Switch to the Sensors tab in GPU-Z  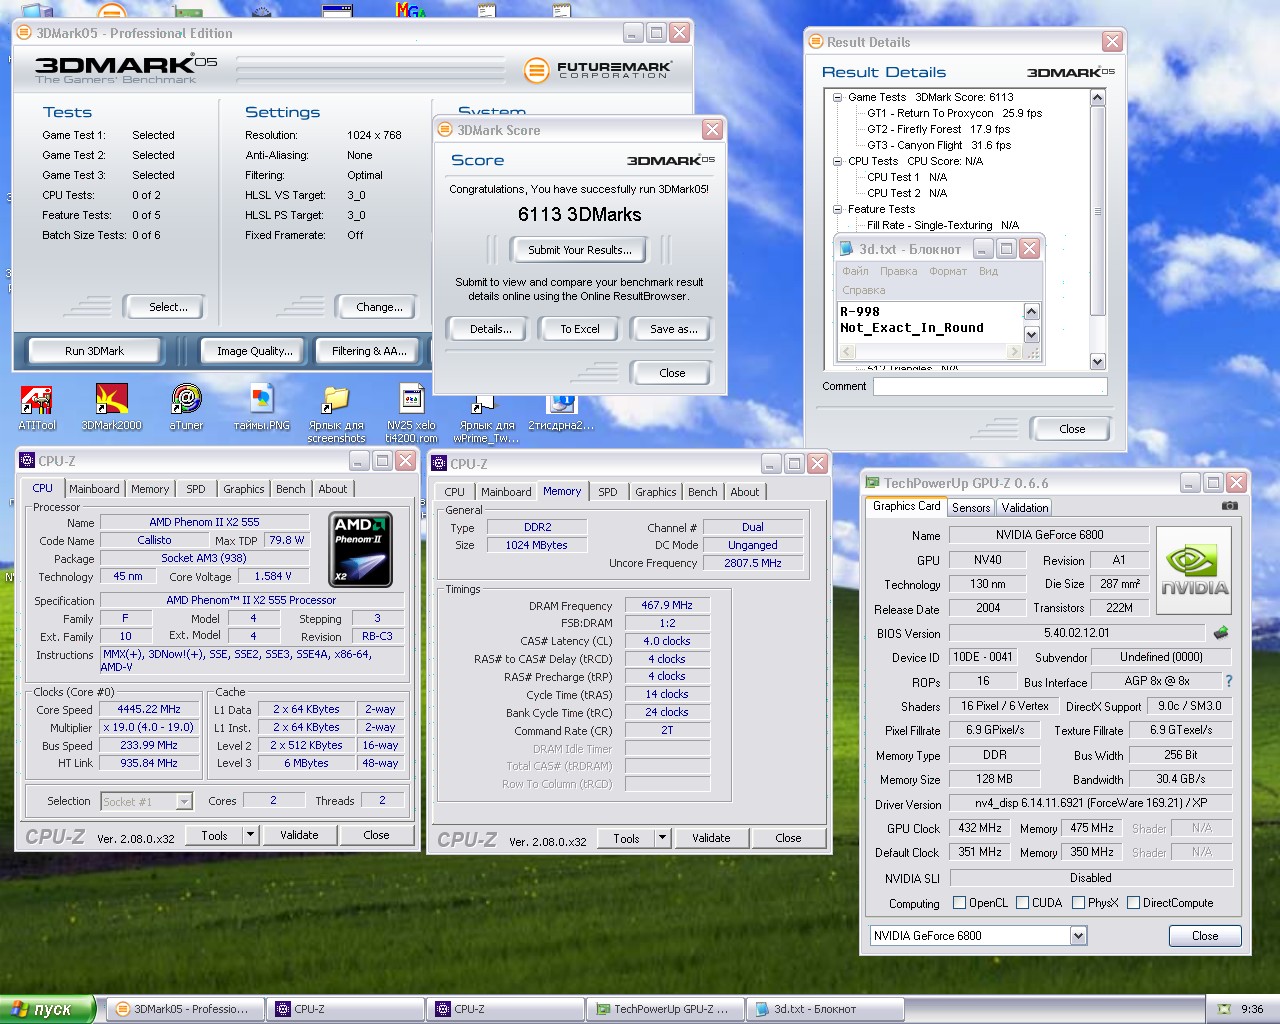click(x=971, y=508)
